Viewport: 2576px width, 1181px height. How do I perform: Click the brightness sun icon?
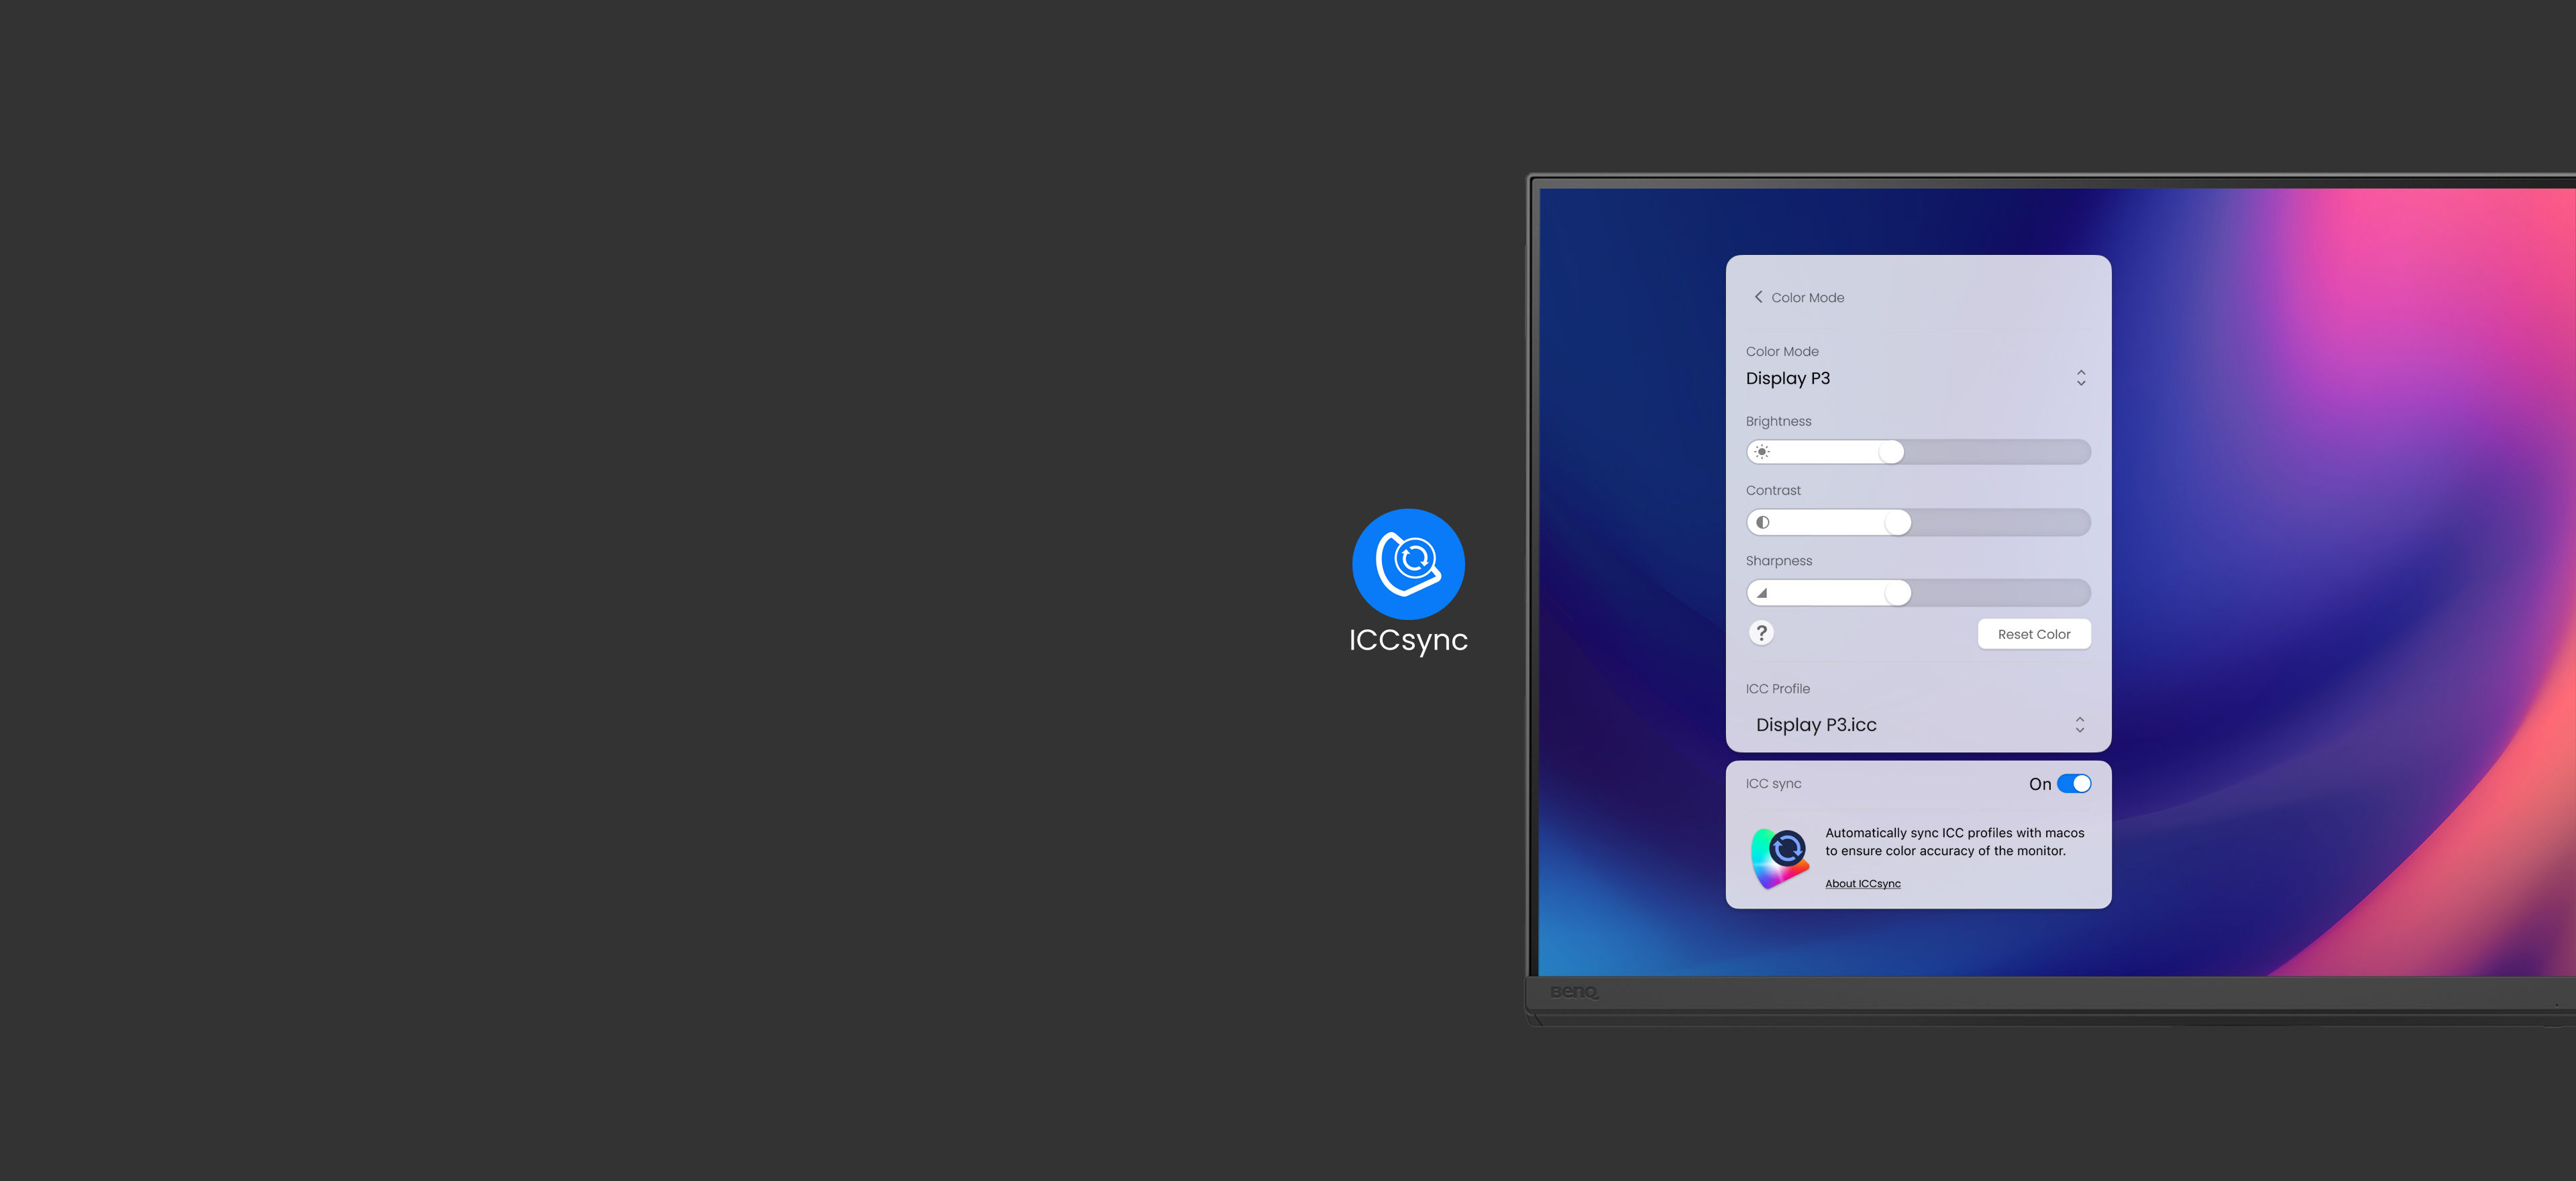tap(1762, 452)
